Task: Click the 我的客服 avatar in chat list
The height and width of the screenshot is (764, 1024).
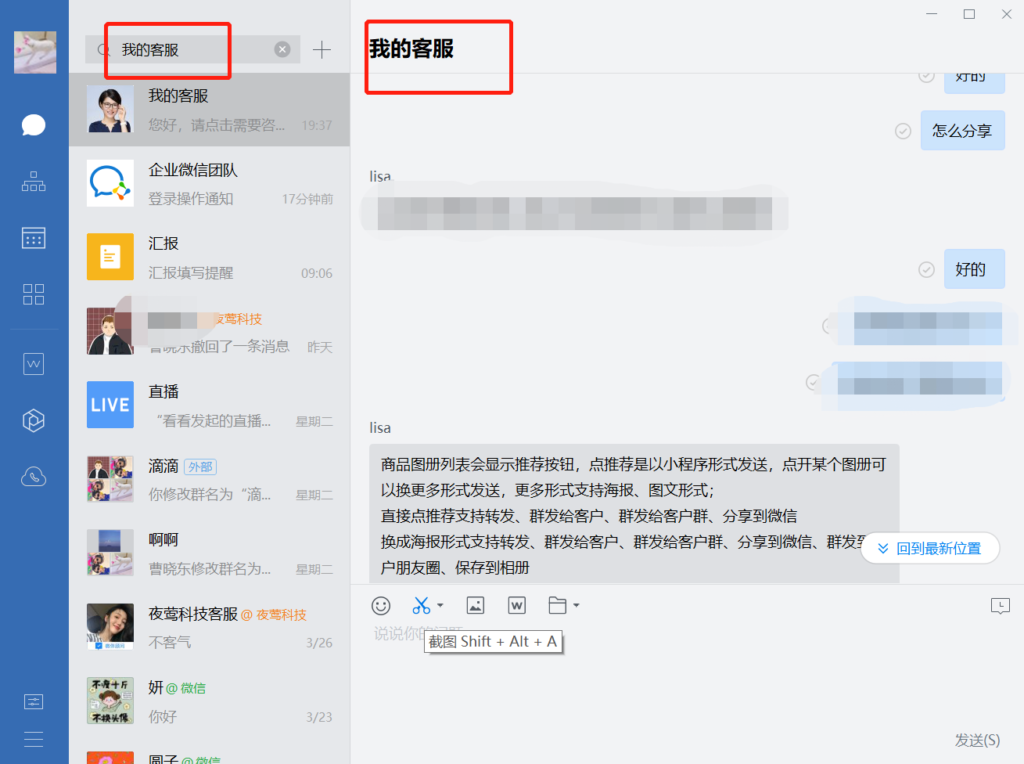Action: tap(110, 110)
